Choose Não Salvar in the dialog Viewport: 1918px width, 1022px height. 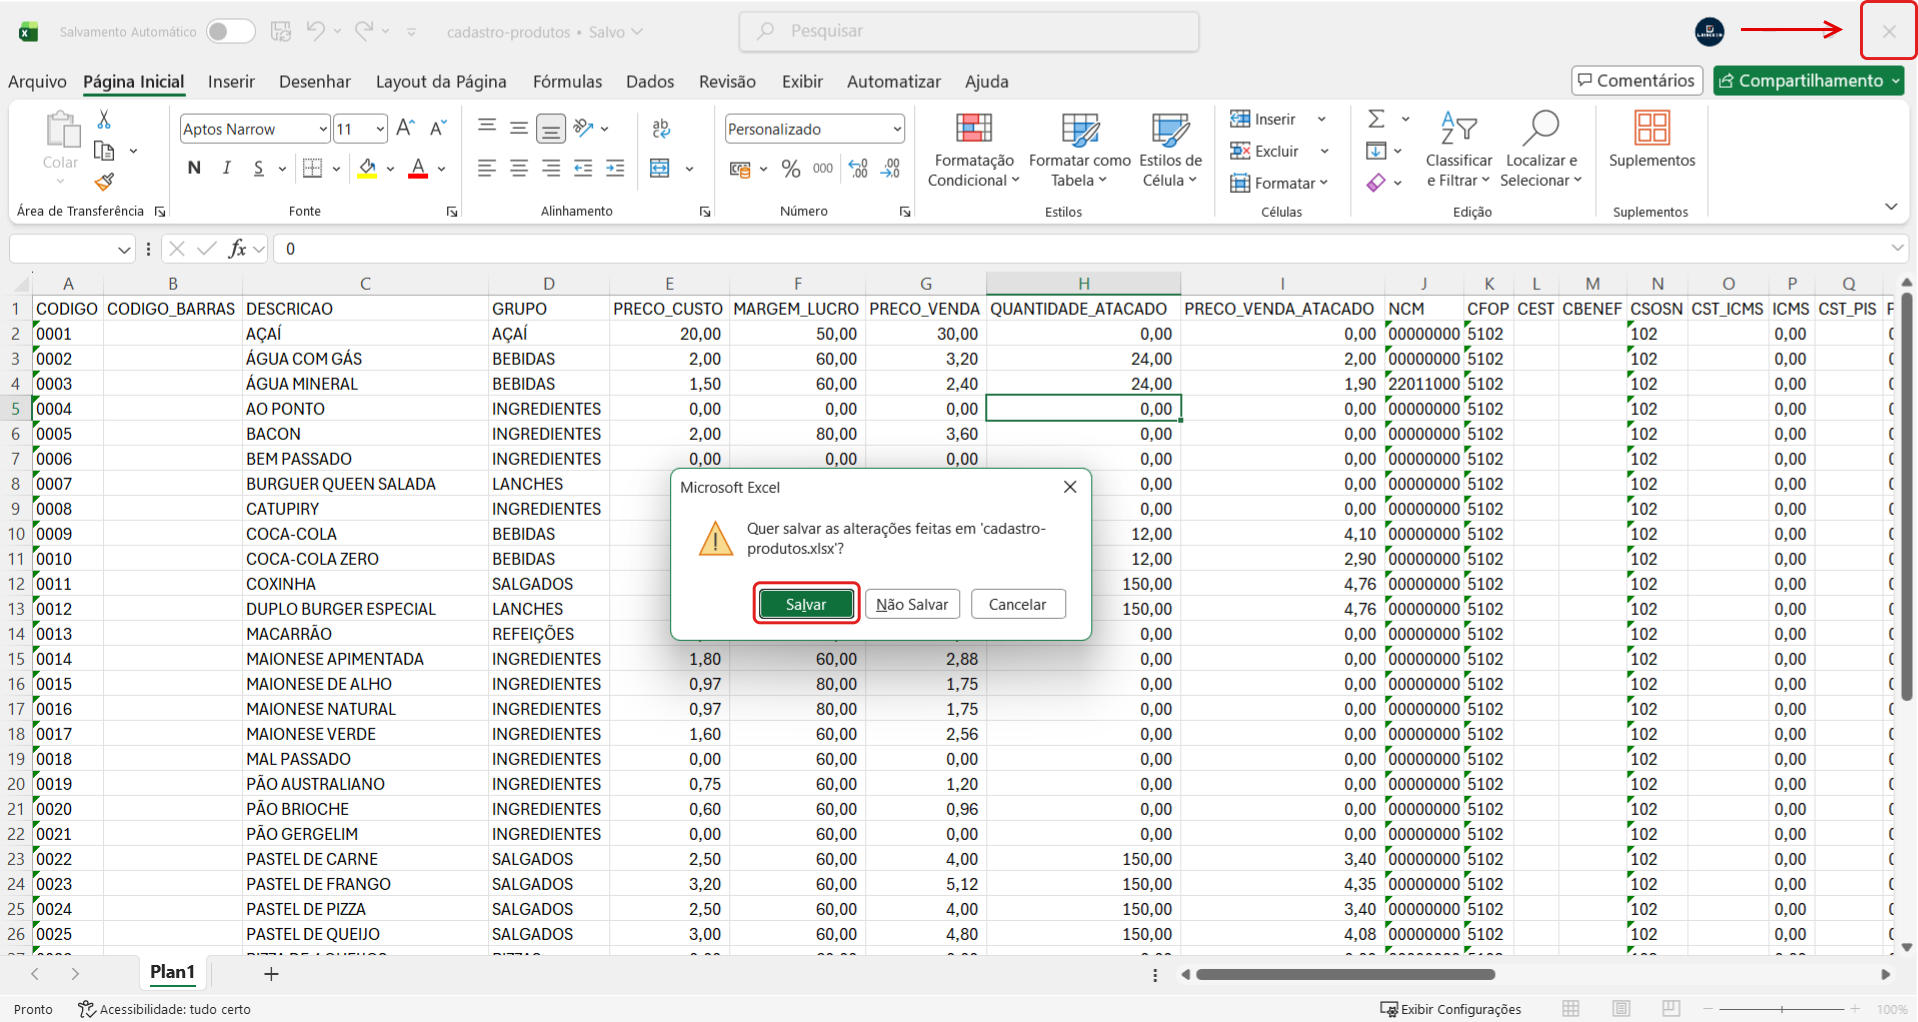(x=912, y=604)
